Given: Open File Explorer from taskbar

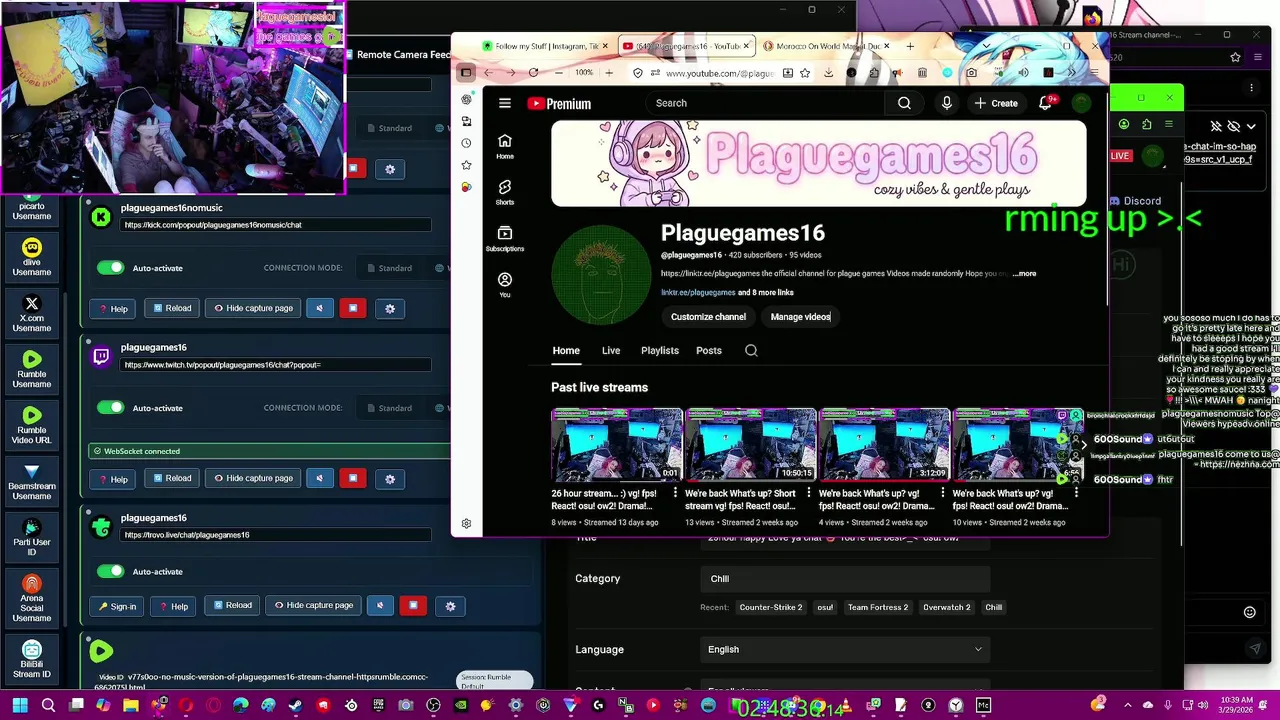Looking at the screenshot, I should [131, 706].
